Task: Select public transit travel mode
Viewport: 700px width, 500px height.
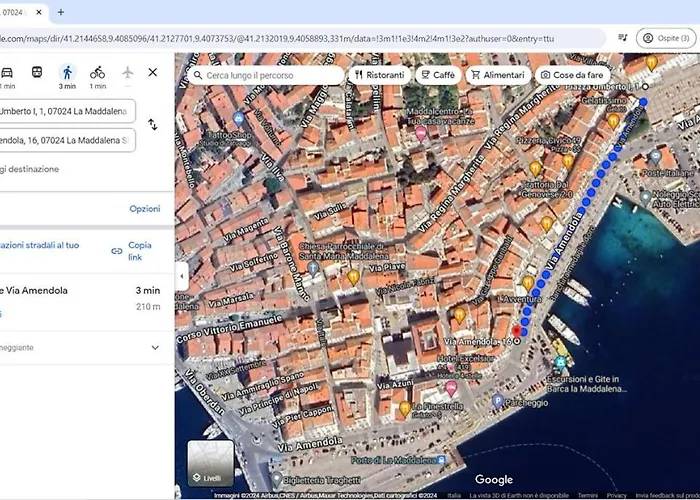Action: (x=37, y=72)
